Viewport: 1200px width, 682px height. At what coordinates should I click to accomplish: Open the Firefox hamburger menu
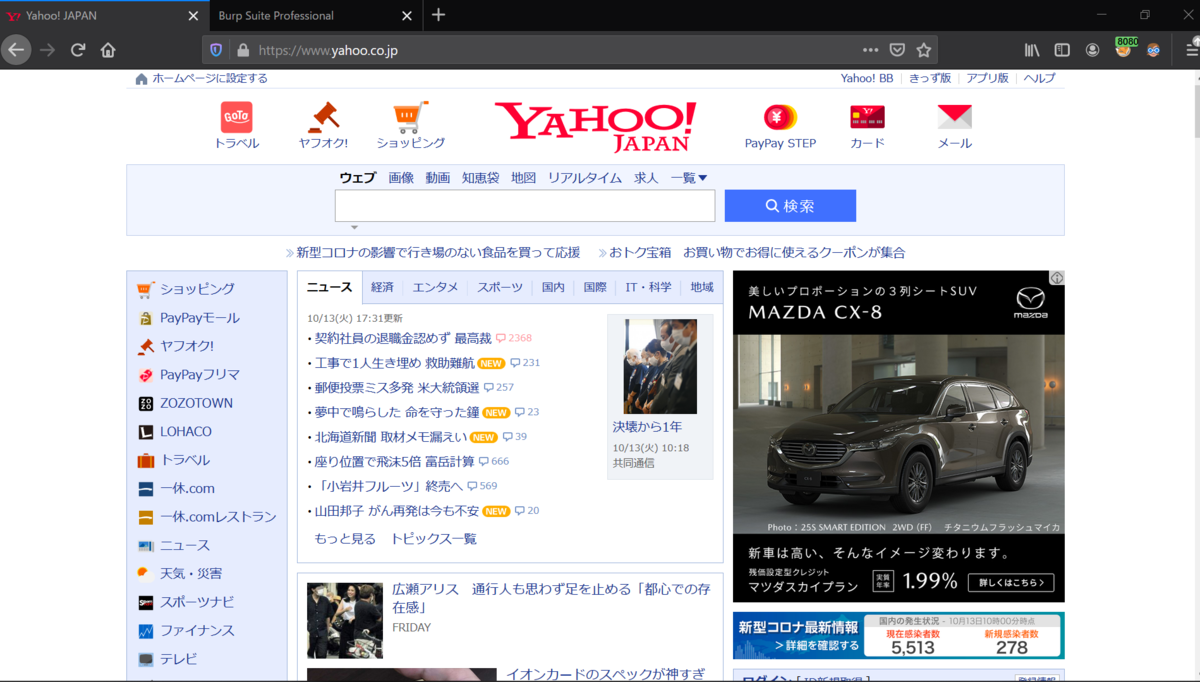(x=1192, y=50)
